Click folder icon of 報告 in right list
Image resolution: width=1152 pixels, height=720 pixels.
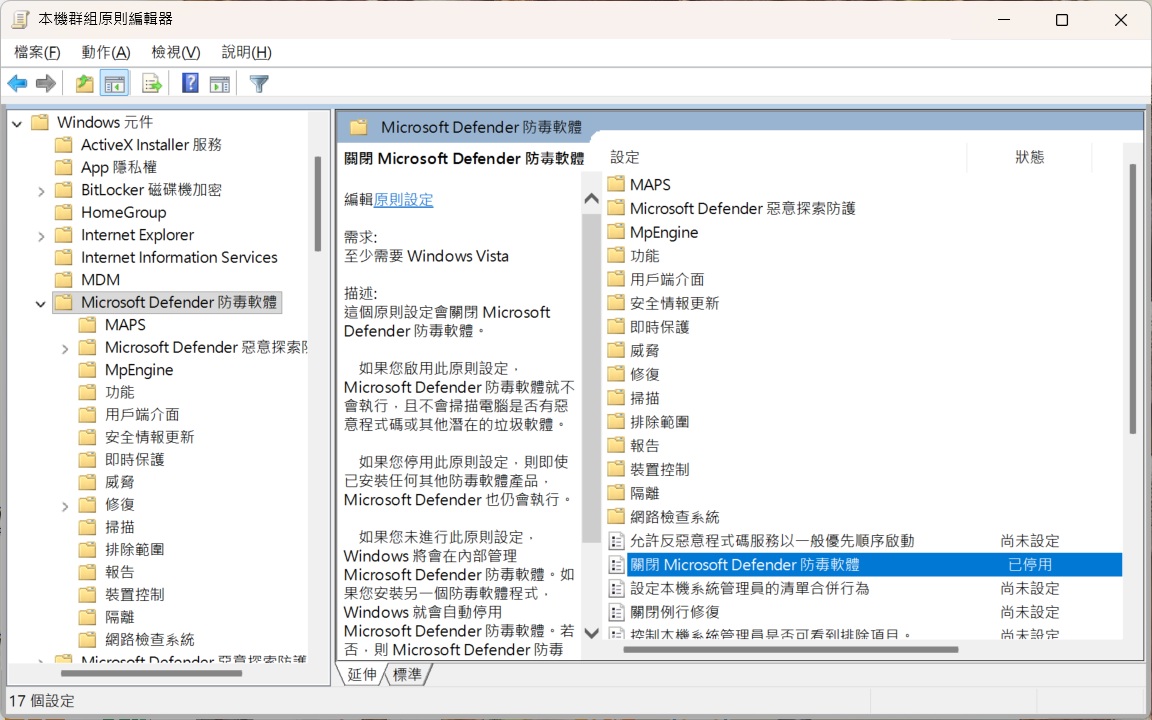point(616,445)
